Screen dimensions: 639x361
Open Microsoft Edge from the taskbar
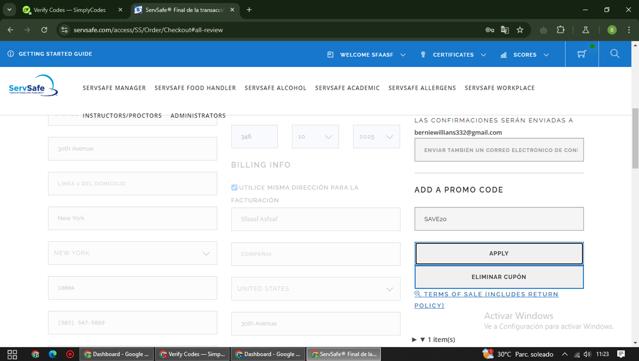[x=53, y=354]
